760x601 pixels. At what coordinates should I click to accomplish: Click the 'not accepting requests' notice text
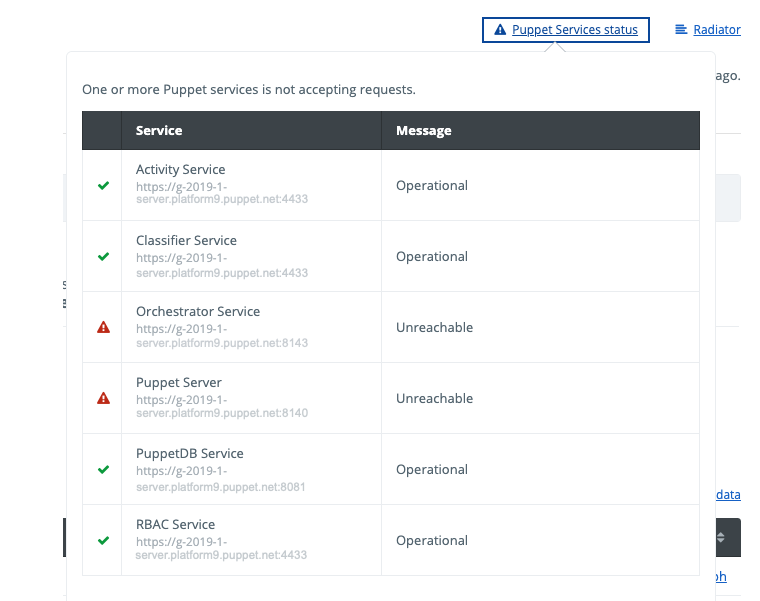click(249, 90)
